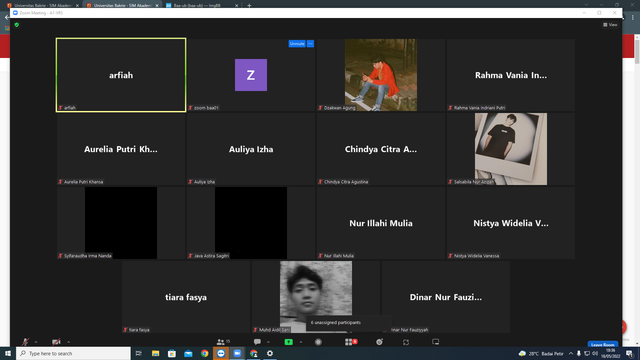Viewport: 640px width, 360px height.
Task: Click Unmute on zoom baa01 tile
Action: click(297, 44)
